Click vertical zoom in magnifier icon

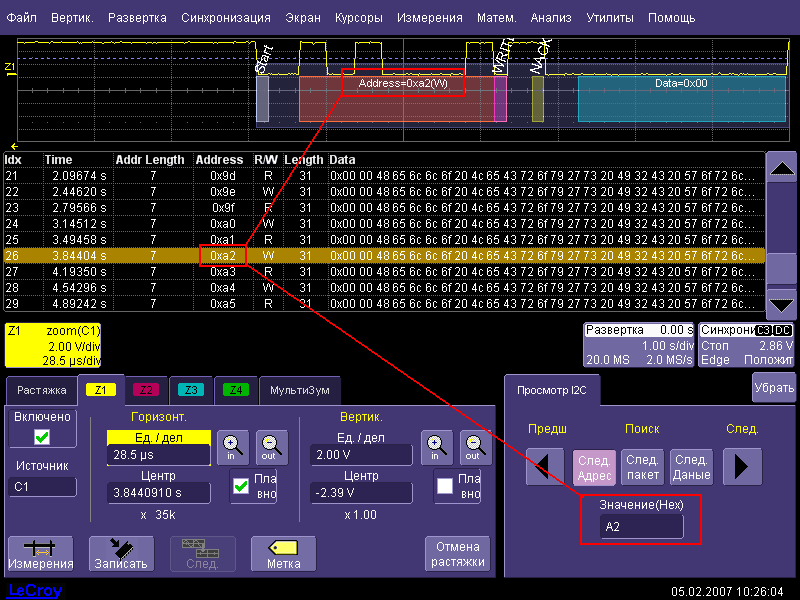click(x=435, y=446)
